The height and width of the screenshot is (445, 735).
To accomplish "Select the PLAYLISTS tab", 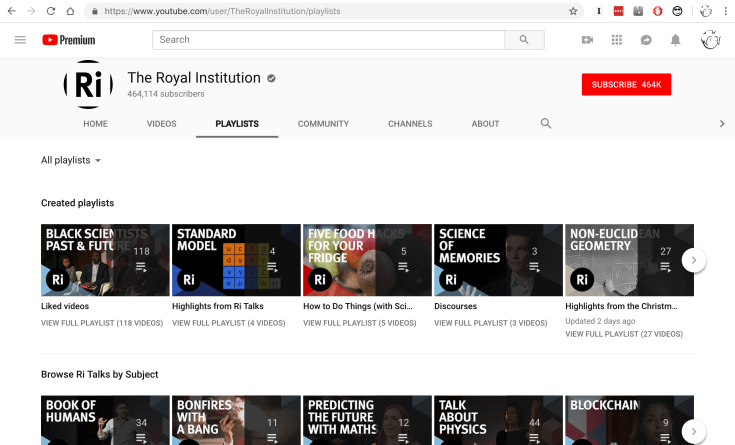I will 237,124.
